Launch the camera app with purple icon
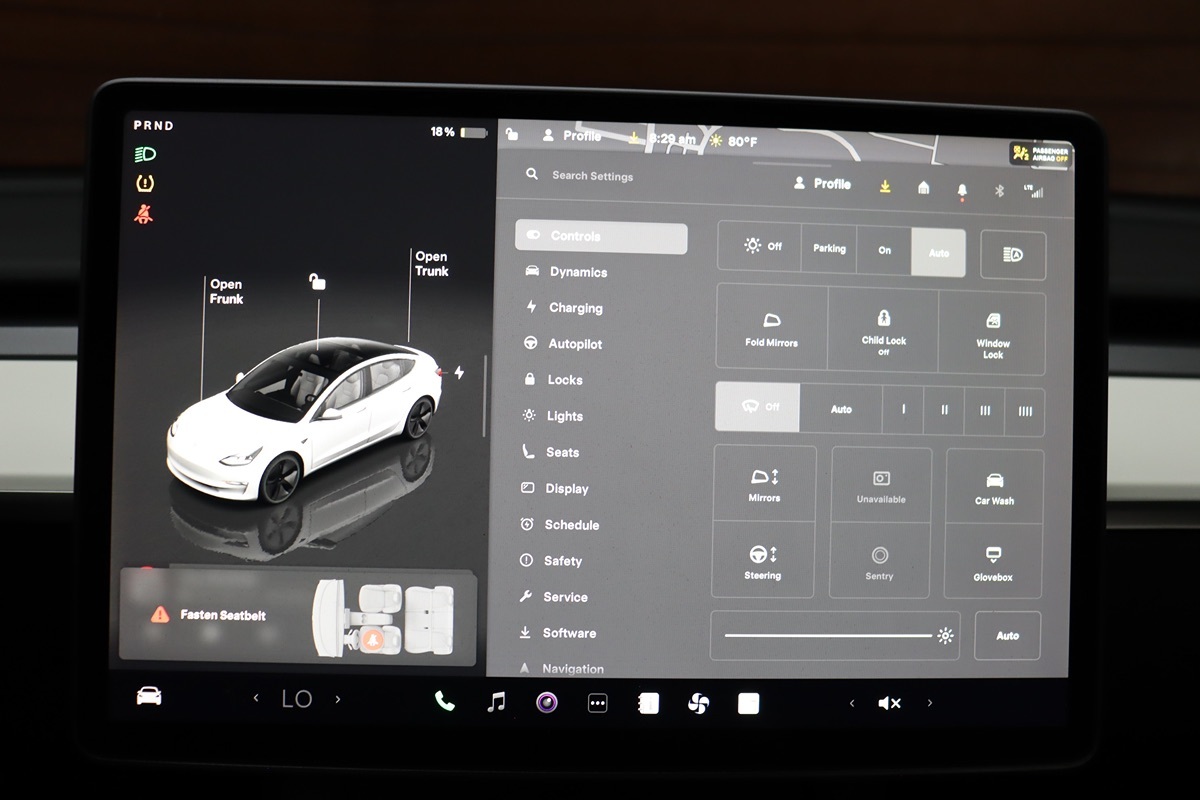The height and width of the screenshot is (800, 1200). 546,702
